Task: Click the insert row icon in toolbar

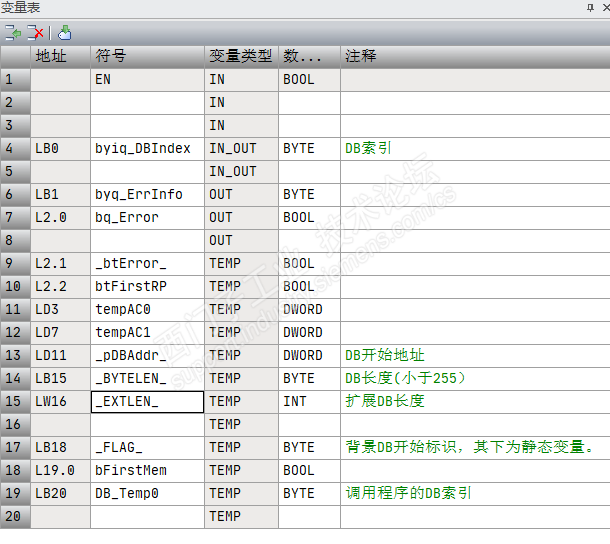Action: point(13,33)
